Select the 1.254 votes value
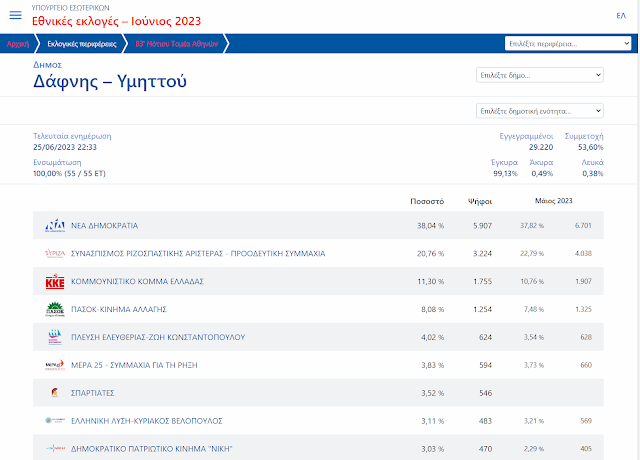The height and width of the screenshot is (460, 640). [482, 309]
